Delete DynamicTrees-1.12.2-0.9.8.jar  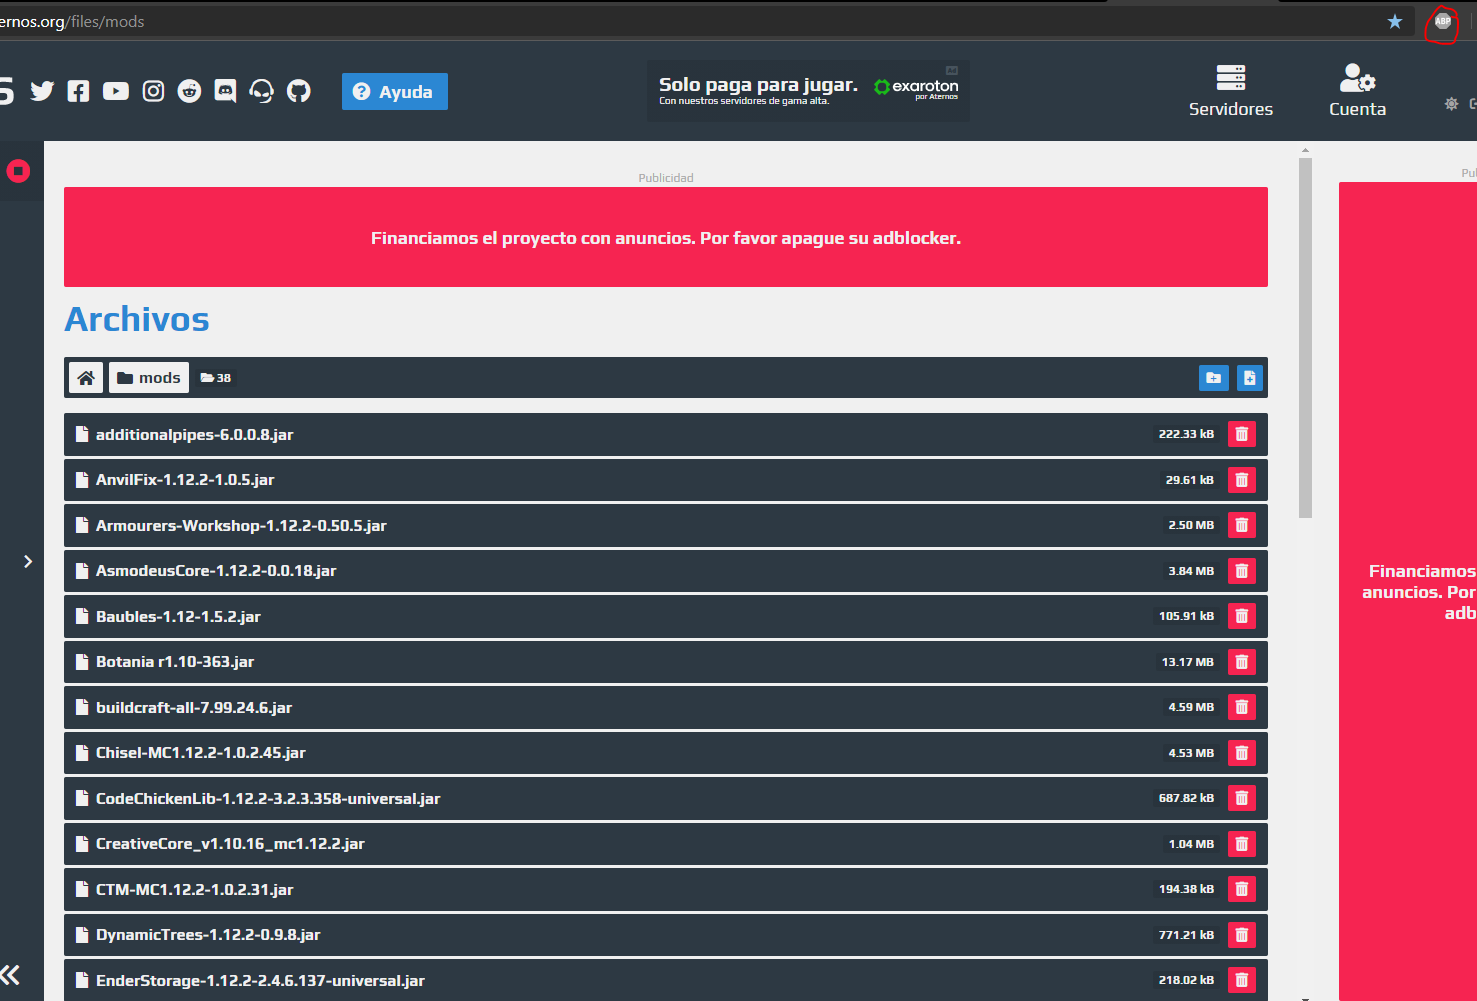(x=1242, y=935)
